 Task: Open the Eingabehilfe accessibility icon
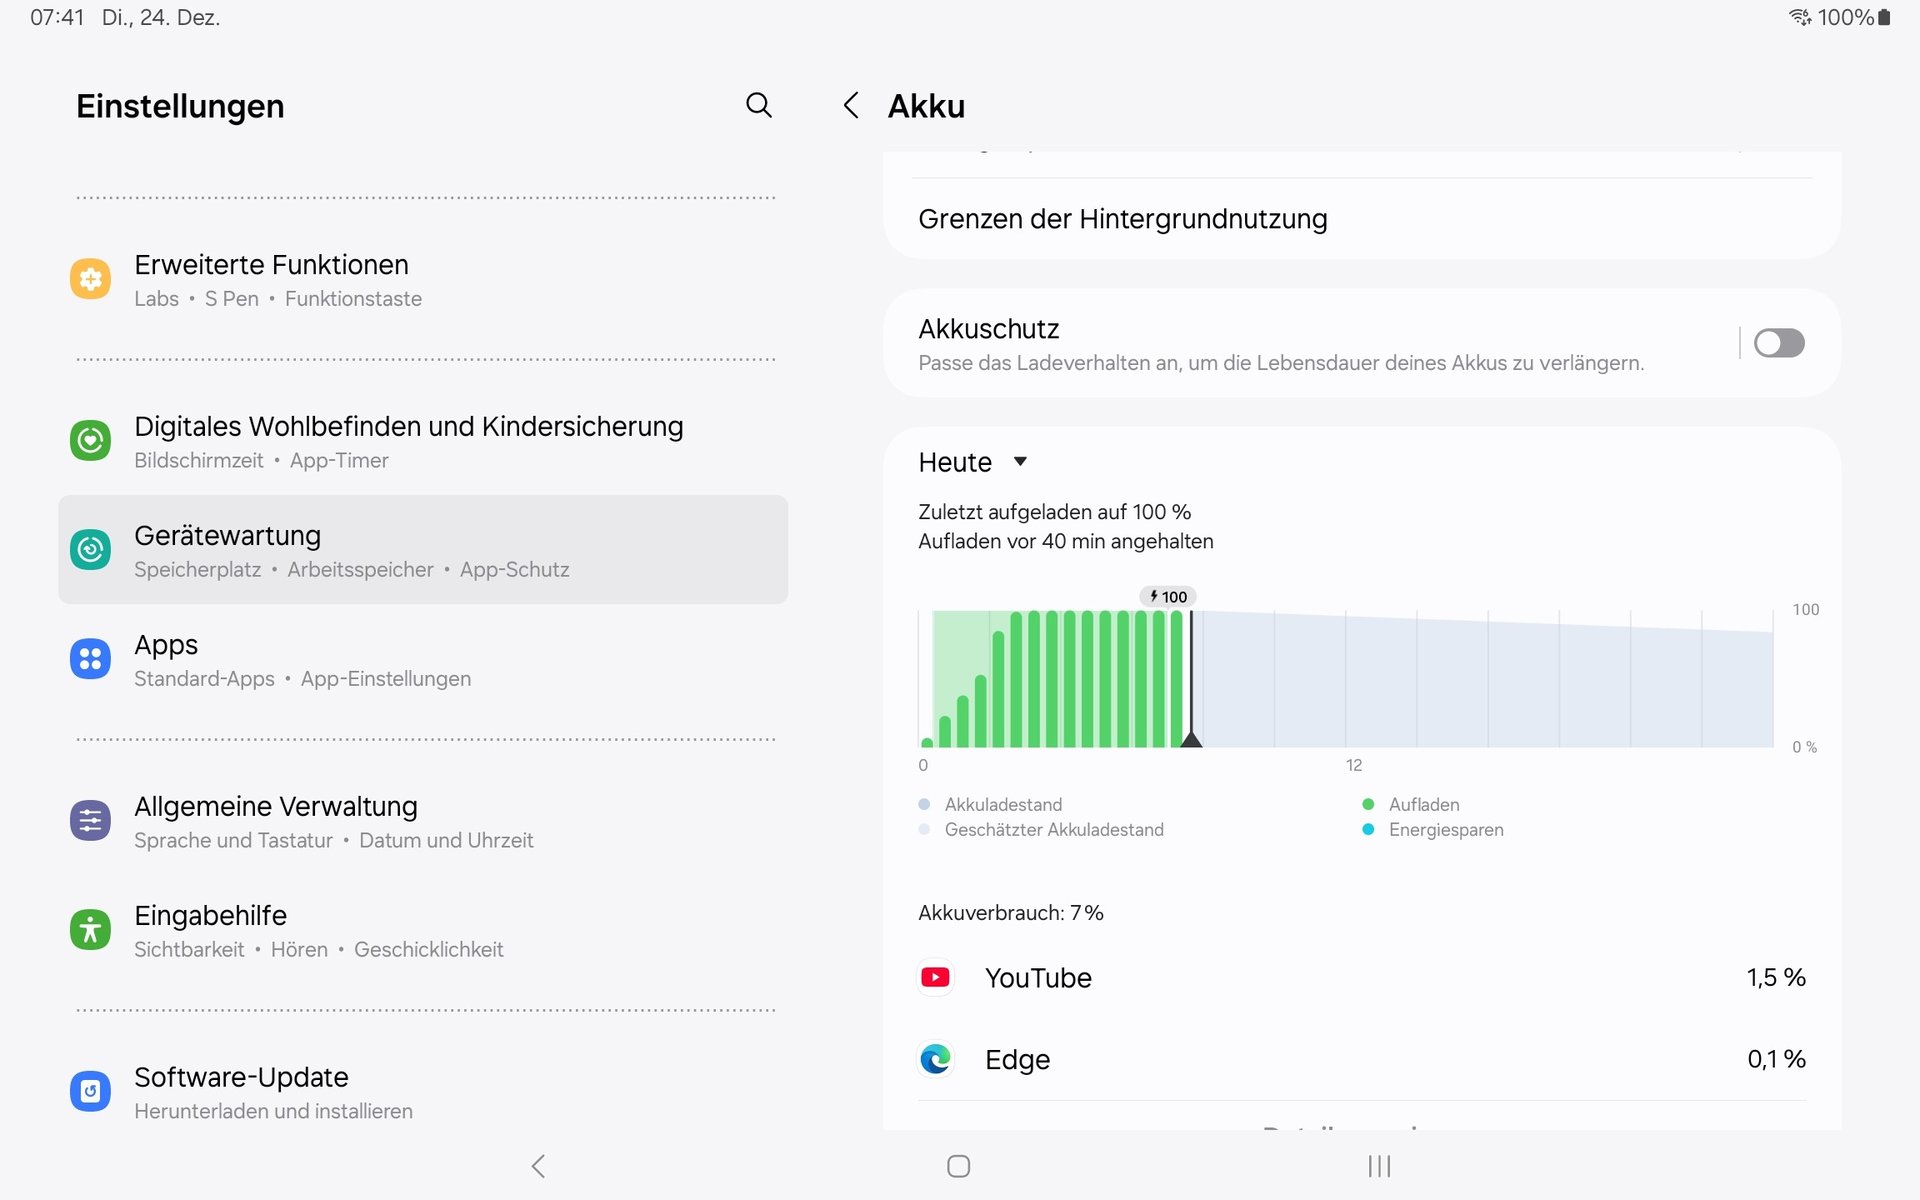pyautogui.click(x=90, y=929)
